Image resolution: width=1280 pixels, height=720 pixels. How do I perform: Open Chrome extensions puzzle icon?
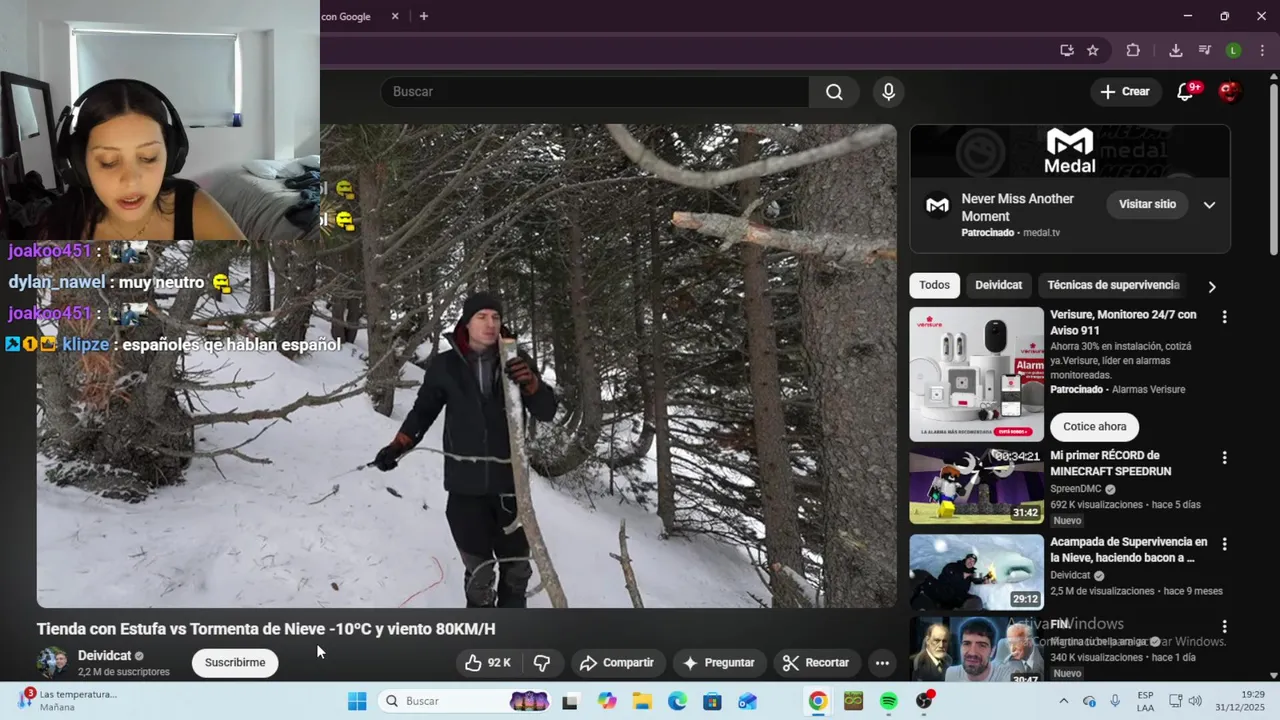1133,50
